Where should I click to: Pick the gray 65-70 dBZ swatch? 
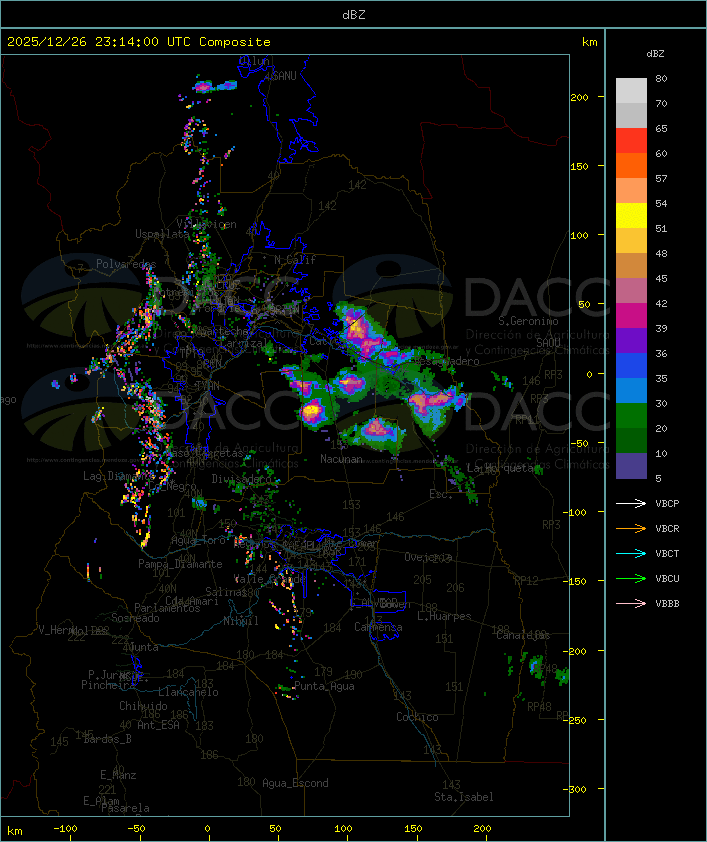pos(631,115)
